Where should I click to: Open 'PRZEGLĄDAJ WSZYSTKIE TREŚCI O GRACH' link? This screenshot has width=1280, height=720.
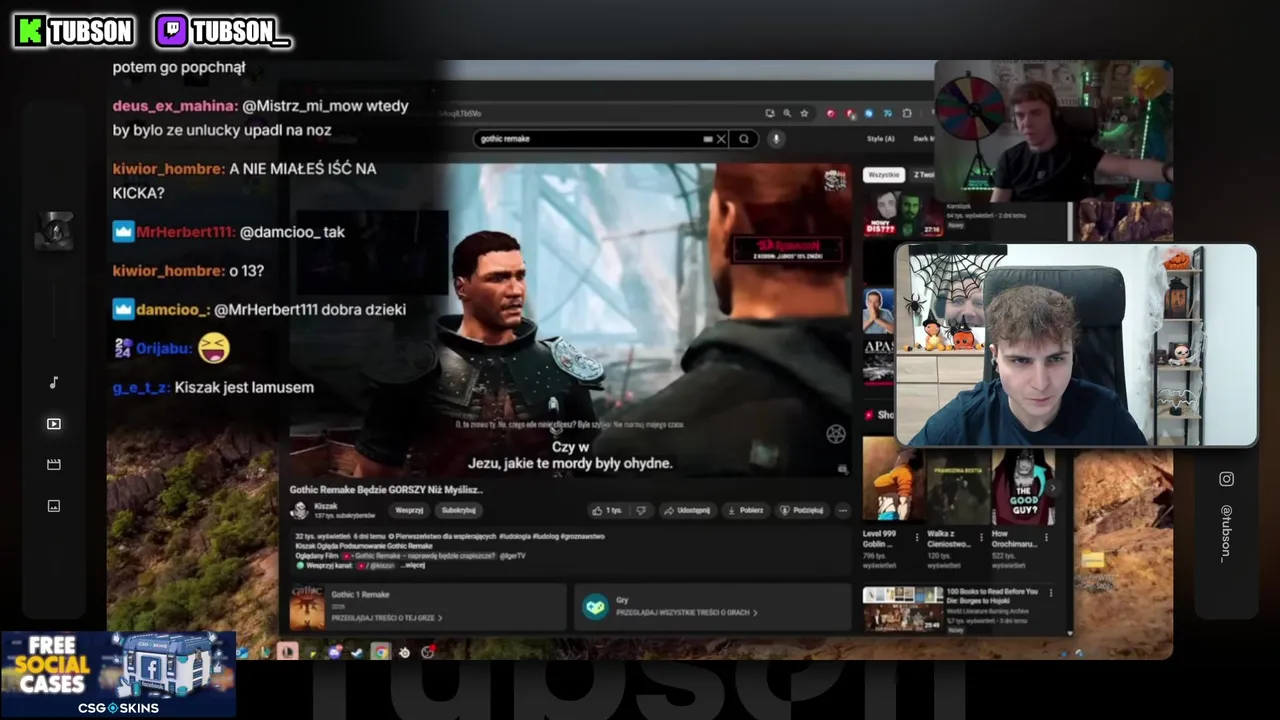(x=687, y=613)
